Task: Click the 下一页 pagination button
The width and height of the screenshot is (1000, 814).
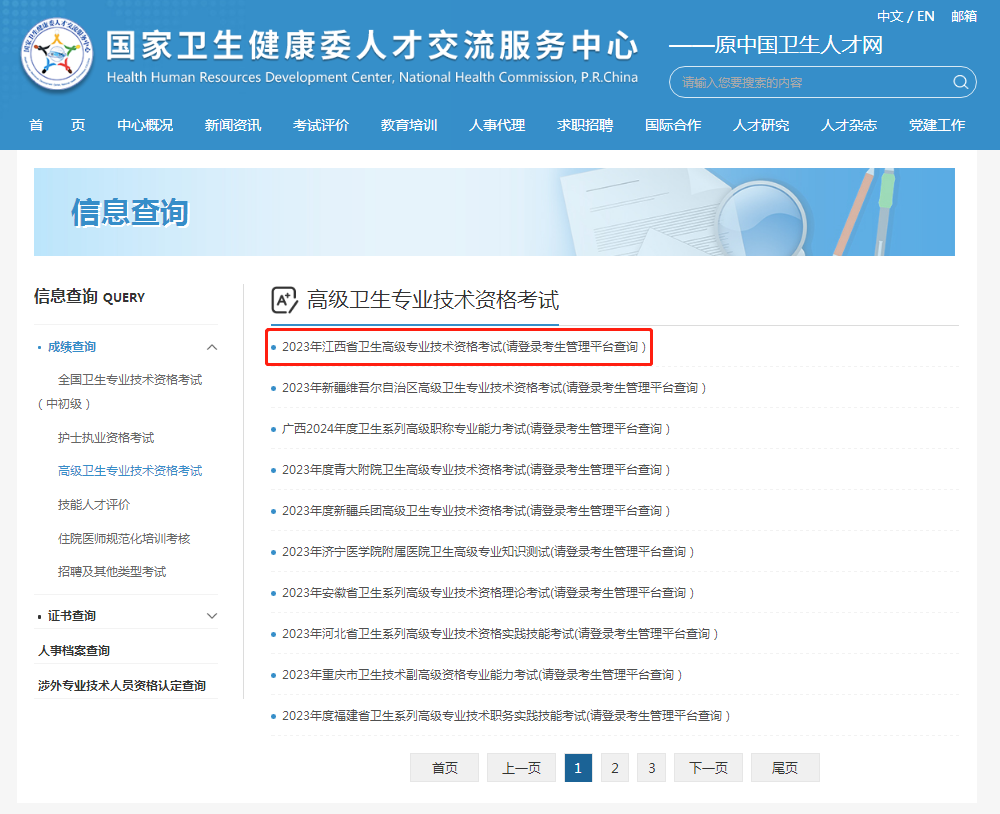Action: [708, 768]
